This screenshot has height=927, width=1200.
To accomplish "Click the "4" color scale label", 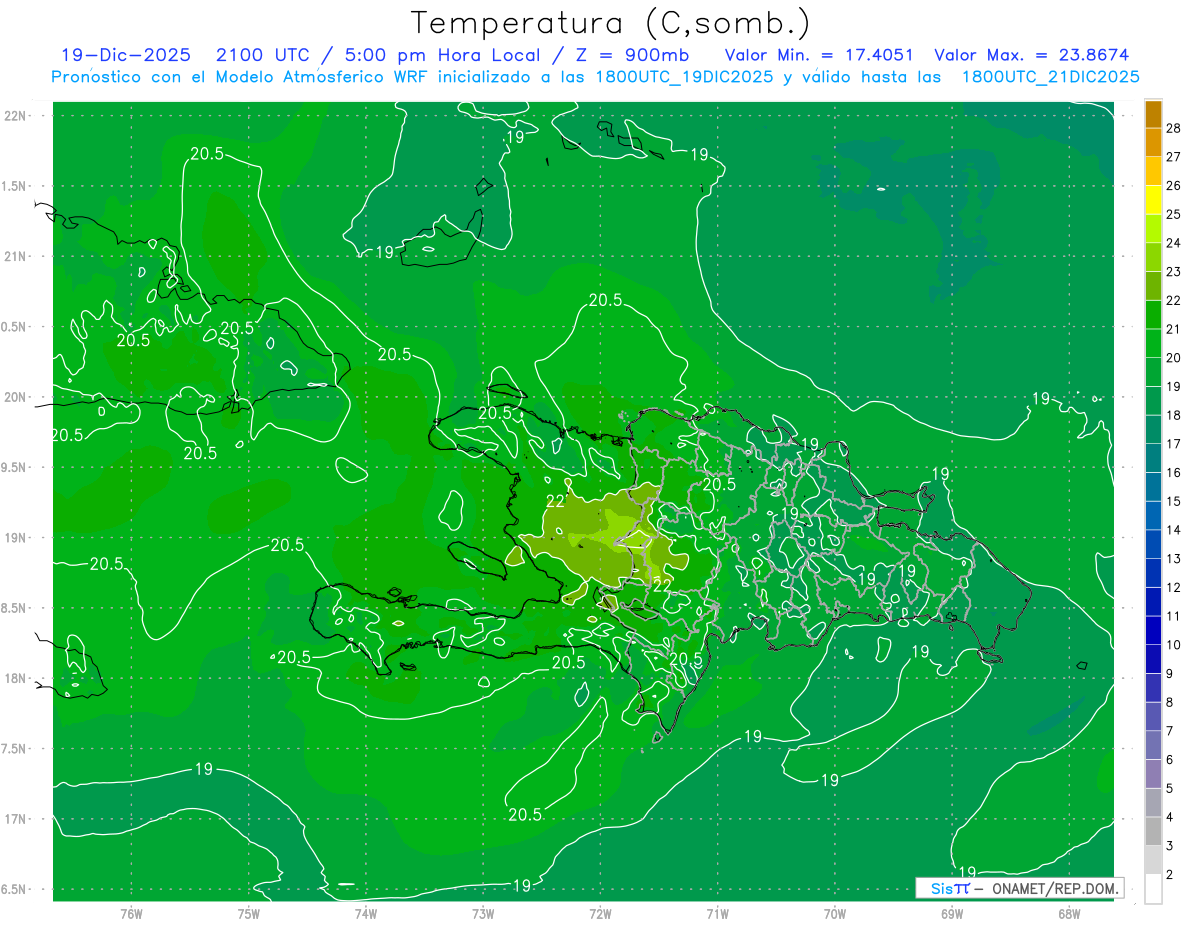I will tap(1171, 818).
